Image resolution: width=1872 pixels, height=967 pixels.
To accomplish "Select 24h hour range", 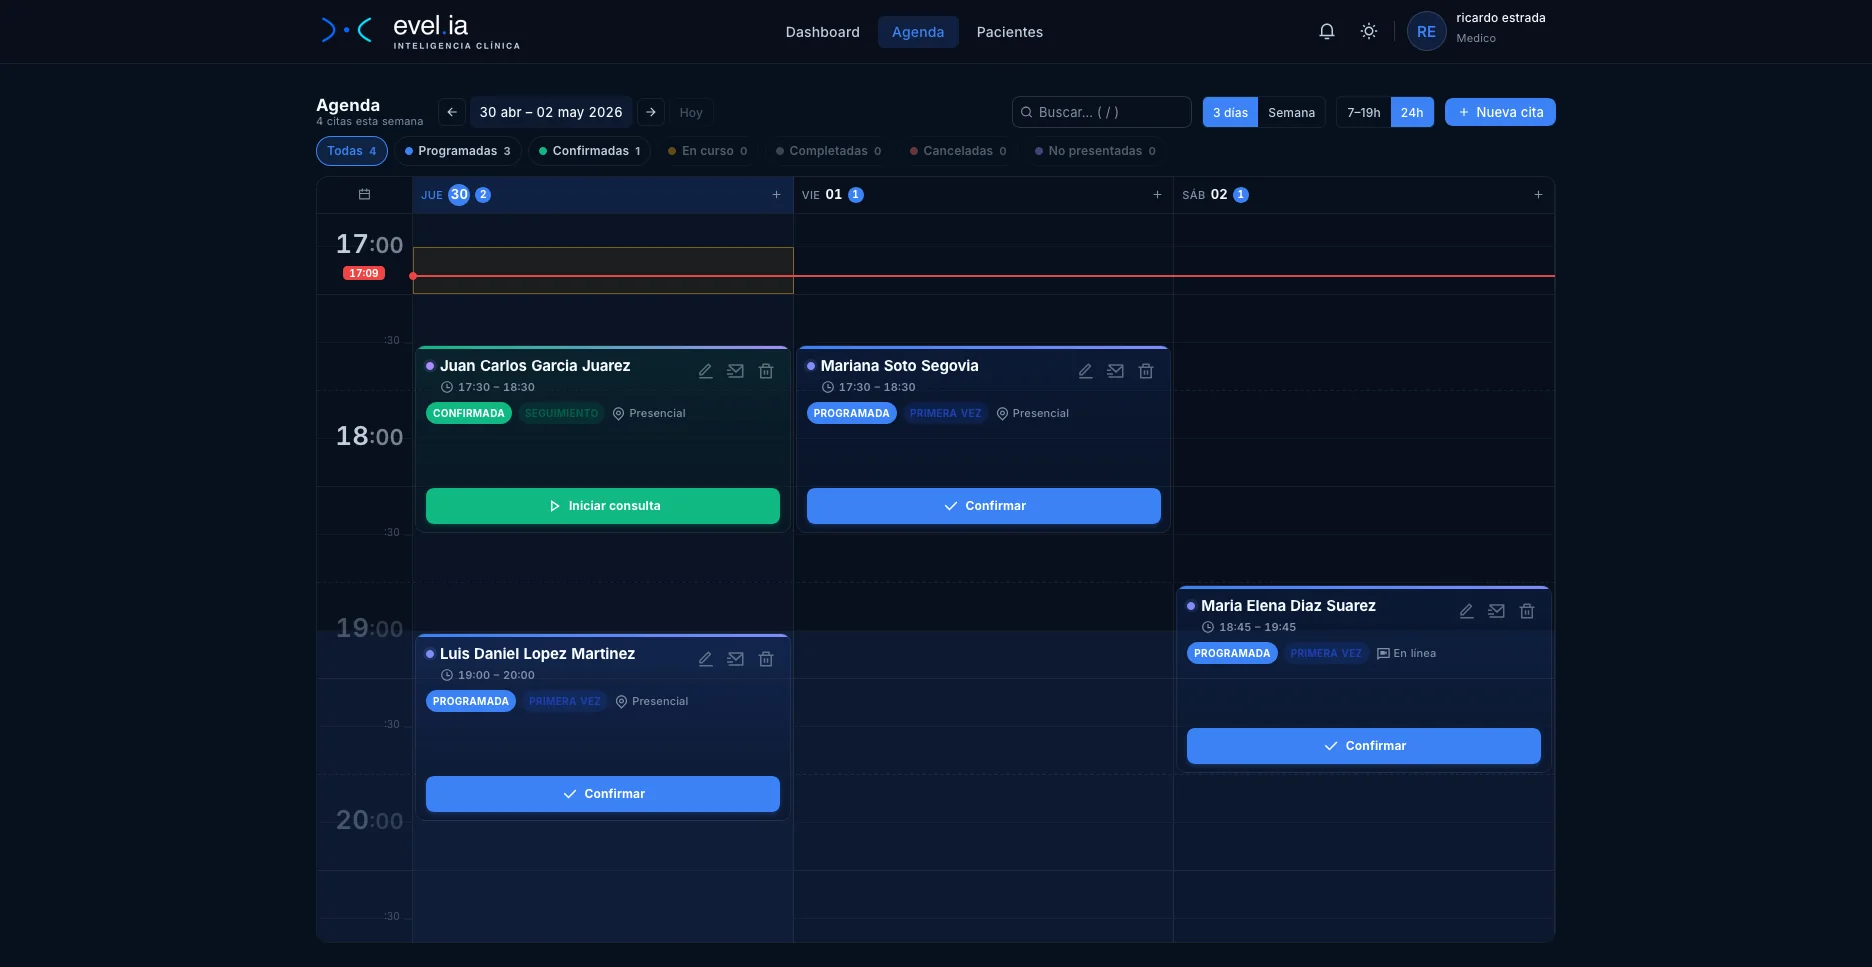I will click(x=1412, y=112).
